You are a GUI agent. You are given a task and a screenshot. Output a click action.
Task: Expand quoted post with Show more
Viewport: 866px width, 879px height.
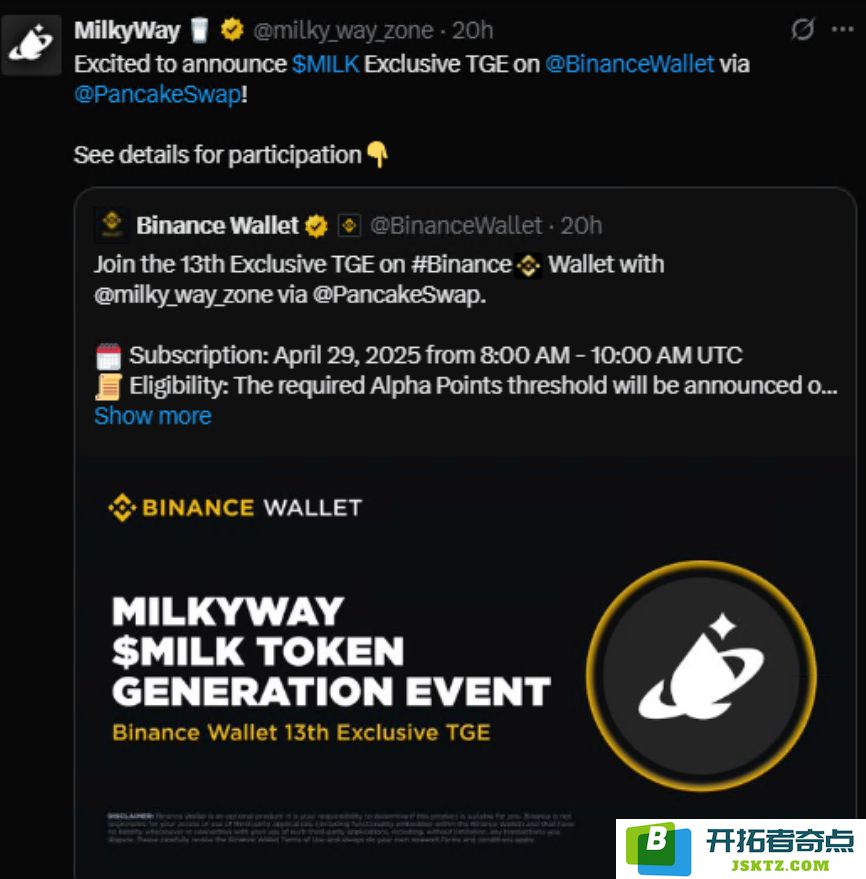[152, 416]
